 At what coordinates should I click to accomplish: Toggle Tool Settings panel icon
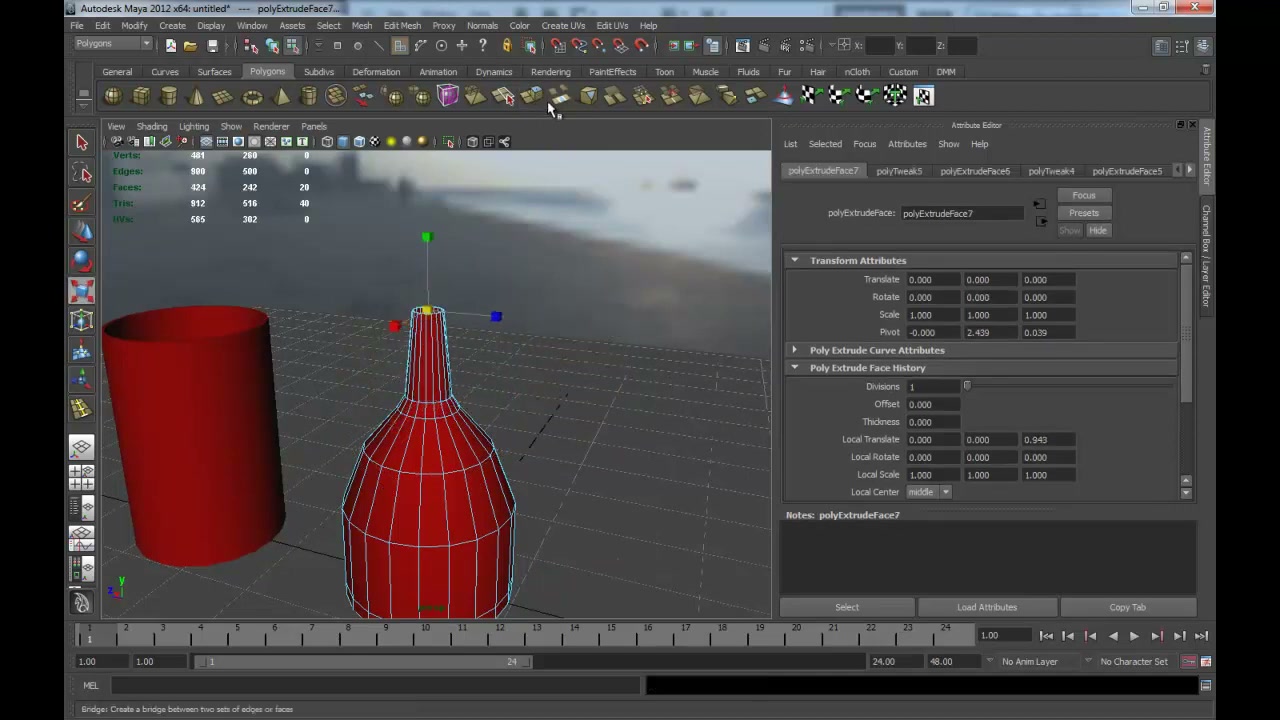tap(1182, 46)
